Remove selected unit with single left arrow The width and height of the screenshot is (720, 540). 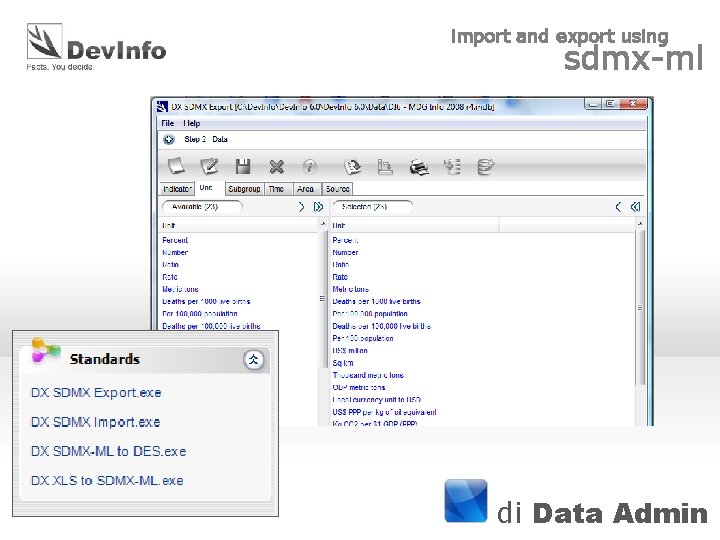click(618, 207)
